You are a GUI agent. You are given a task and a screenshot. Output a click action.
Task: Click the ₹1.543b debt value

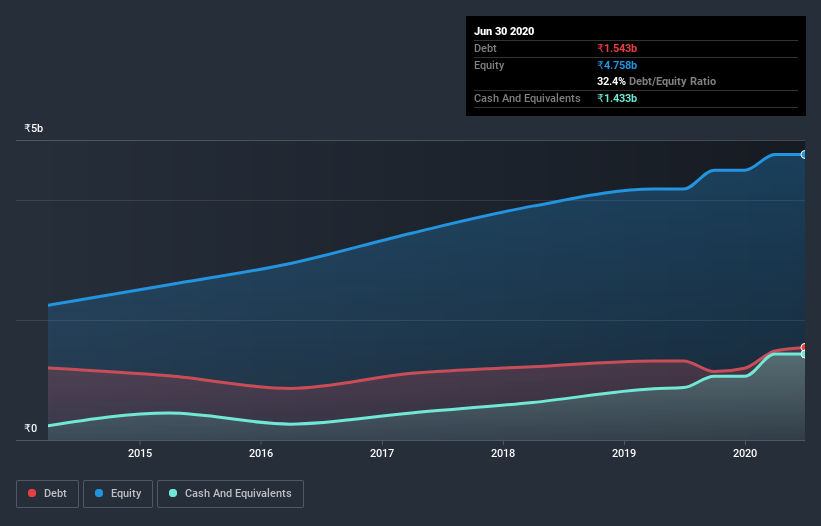tap(617, 48)
